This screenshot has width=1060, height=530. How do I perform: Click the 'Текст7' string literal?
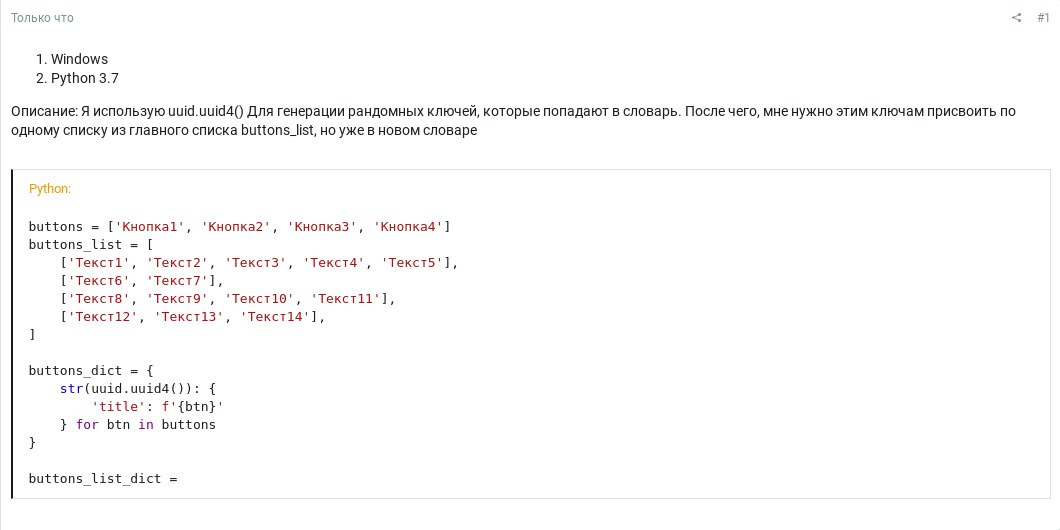(x=178, y=281)
